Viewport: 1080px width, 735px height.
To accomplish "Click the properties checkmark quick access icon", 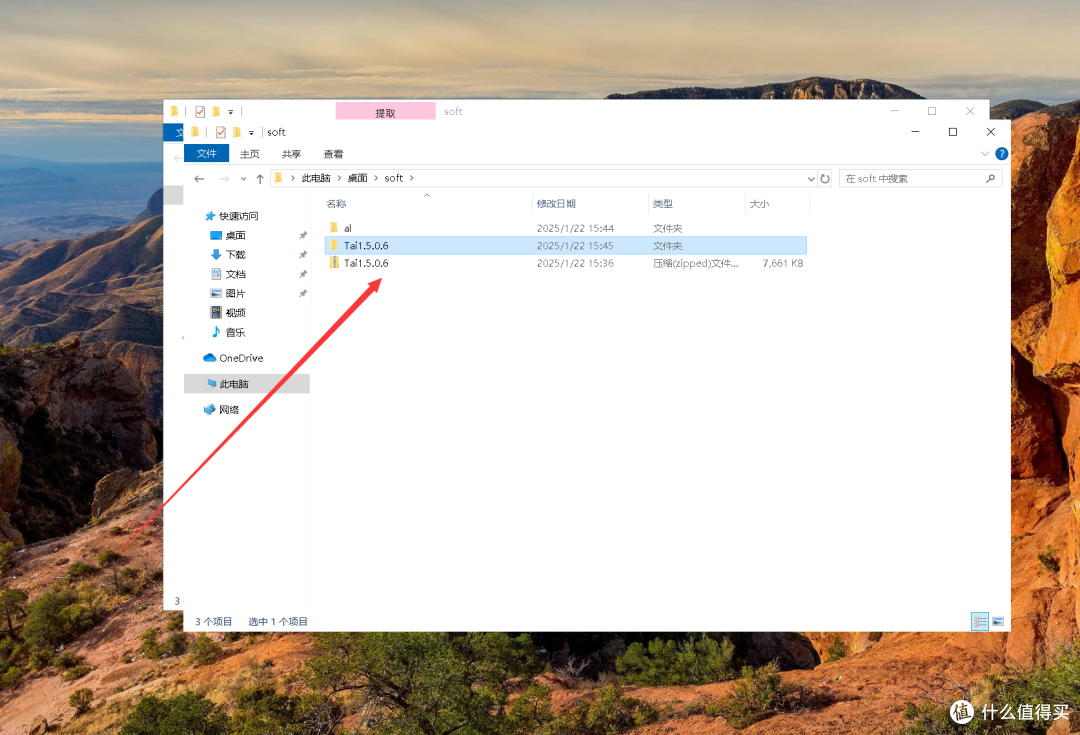I will [220, 132].
